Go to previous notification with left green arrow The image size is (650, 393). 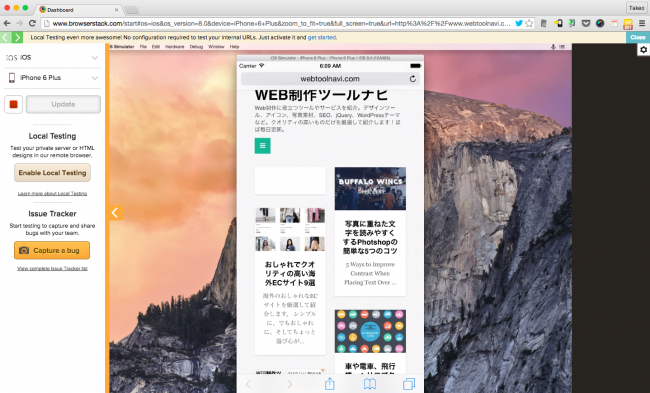click(5, 38)
